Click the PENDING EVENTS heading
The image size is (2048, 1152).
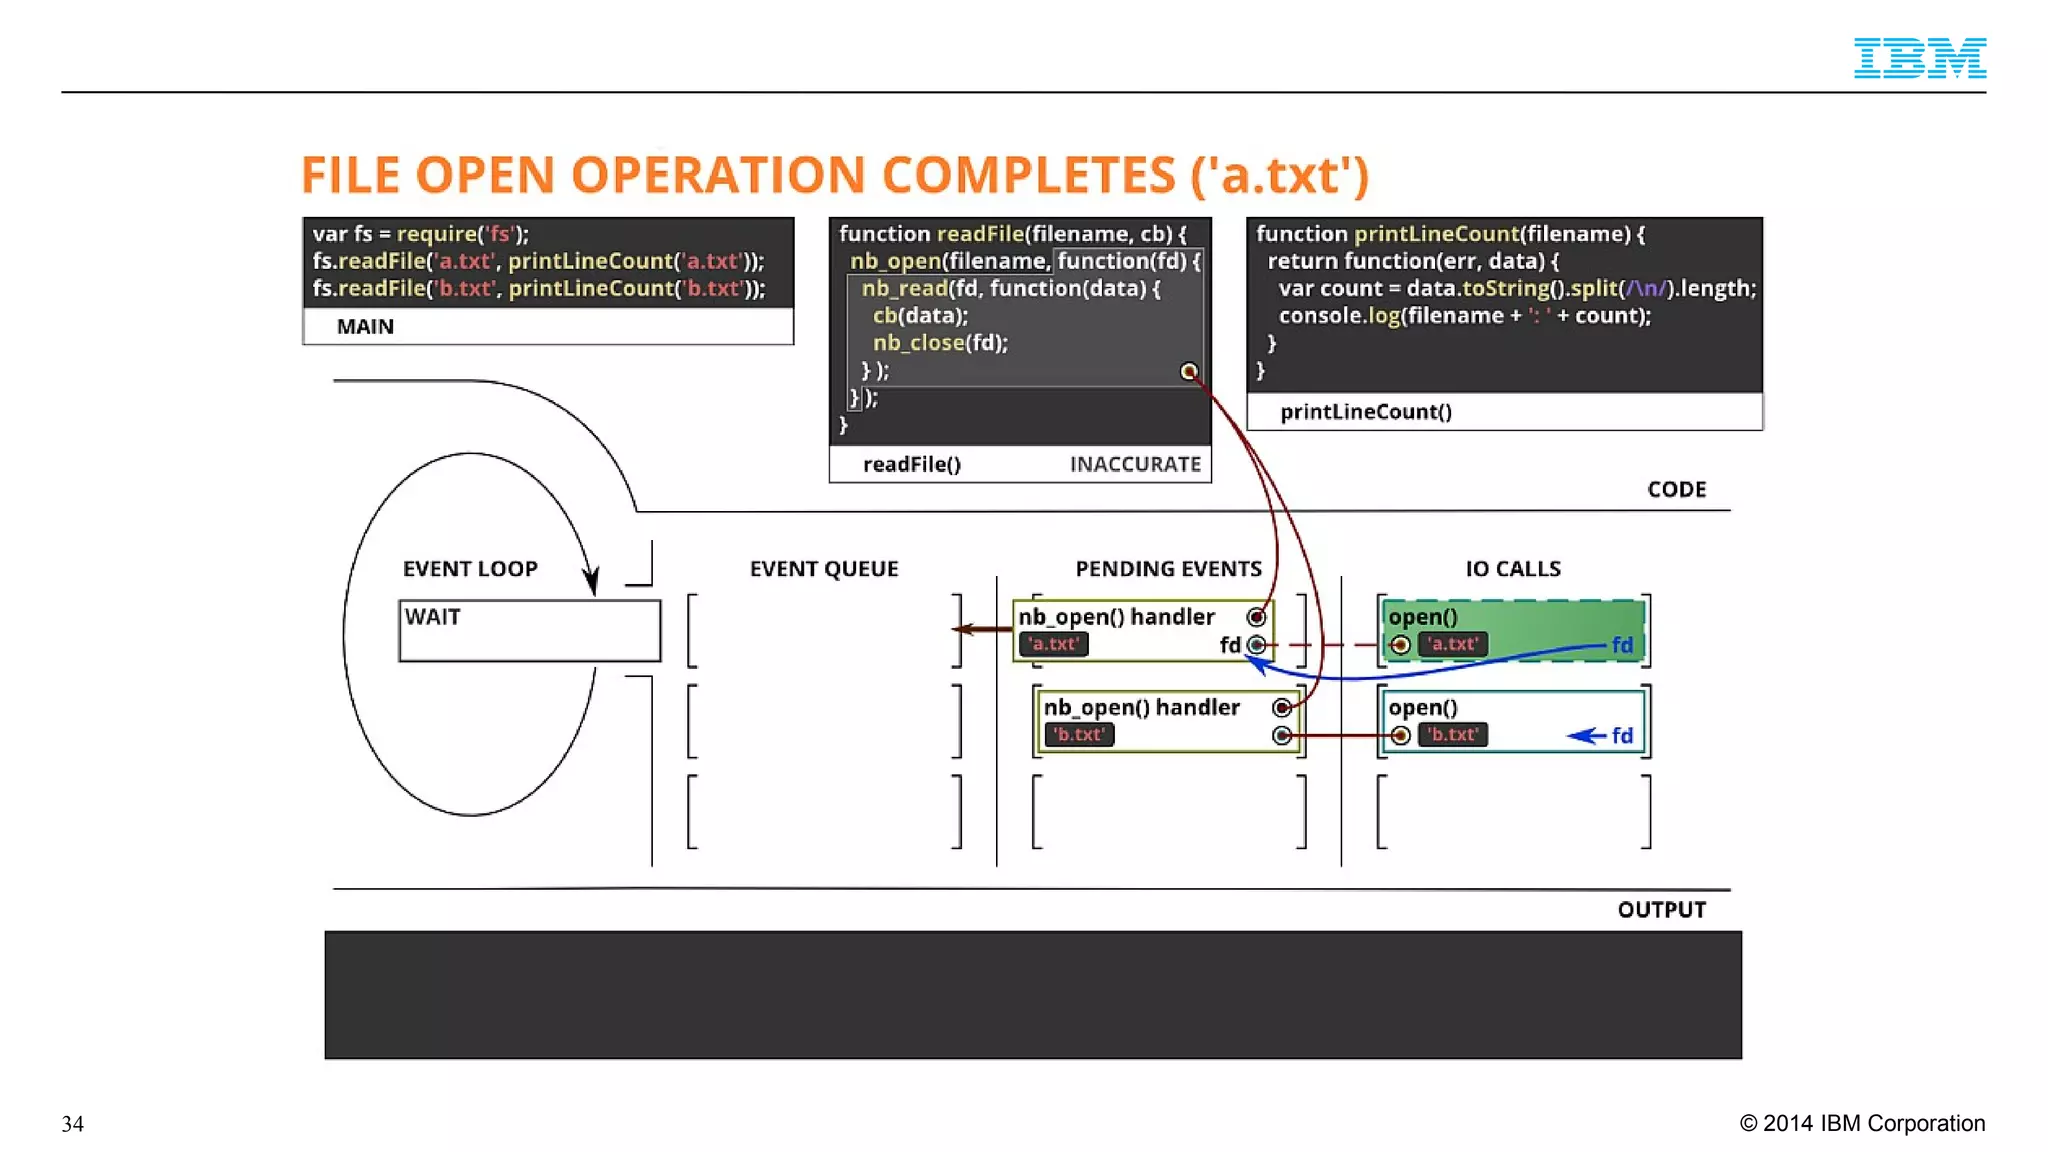pos(1168,568)
